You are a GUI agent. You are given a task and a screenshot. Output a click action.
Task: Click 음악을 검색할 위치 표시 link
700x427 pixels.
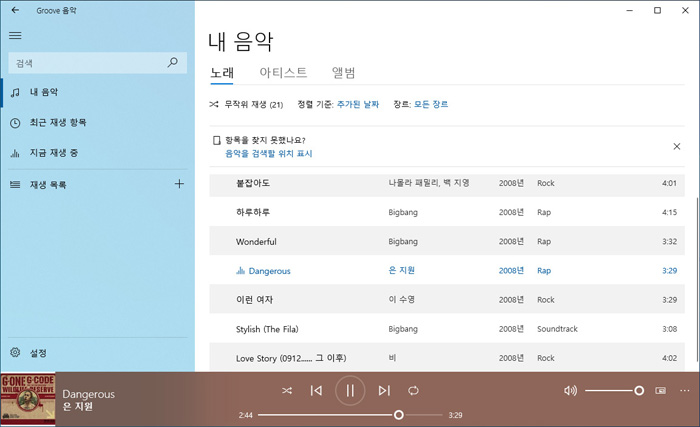[x=268, y=154]
